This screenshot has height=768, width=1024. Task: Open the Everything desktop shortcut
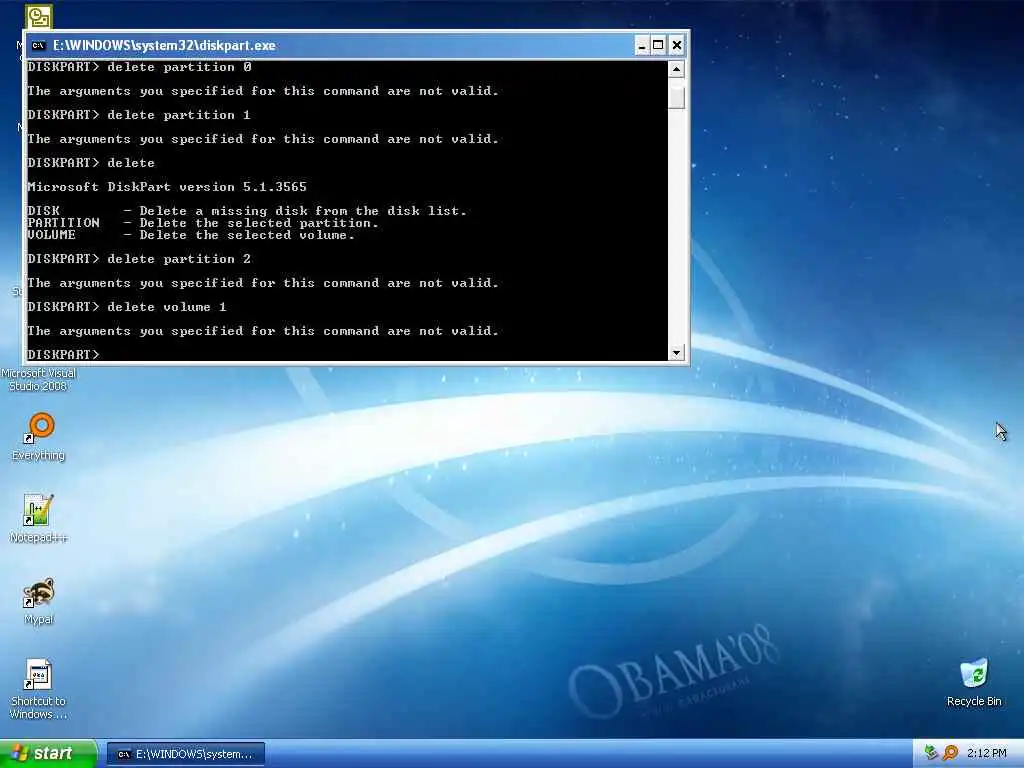pyautogui.click(x=39, y=436)
